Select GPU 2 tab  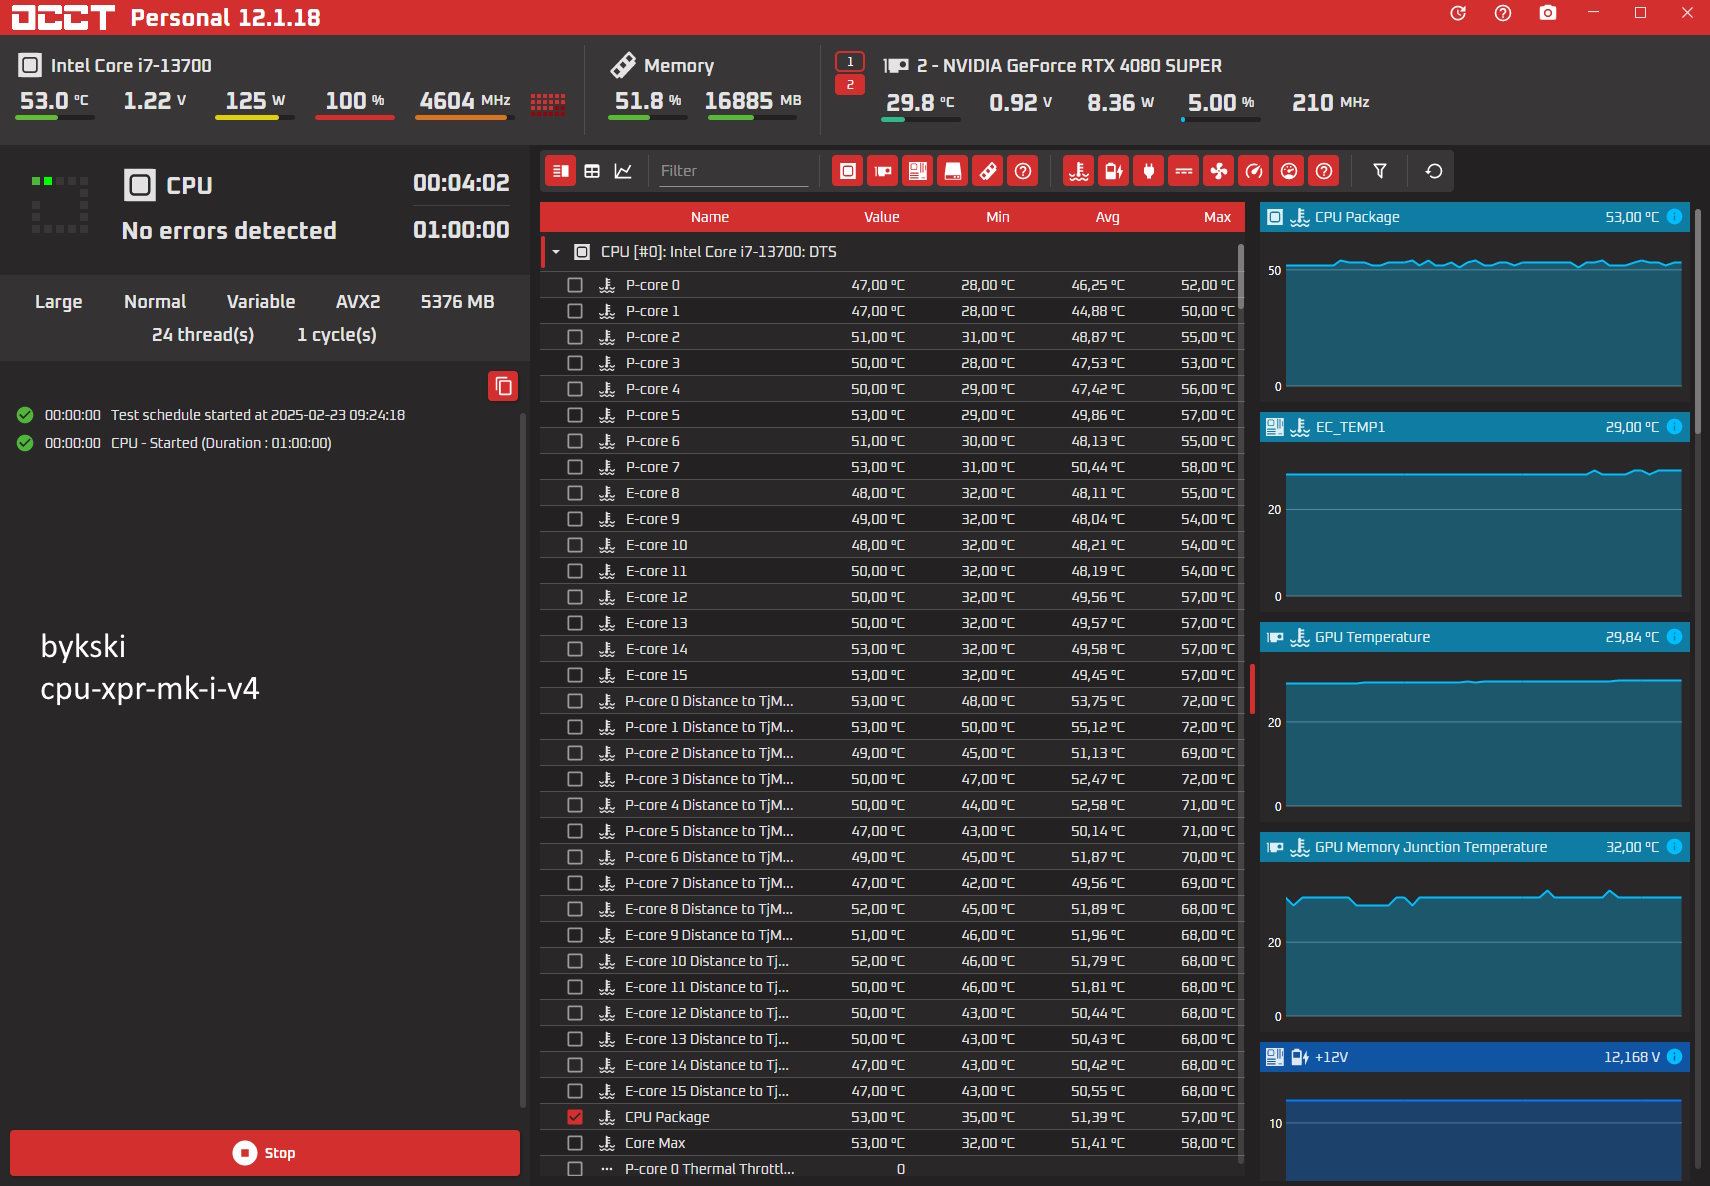[850, 85]
